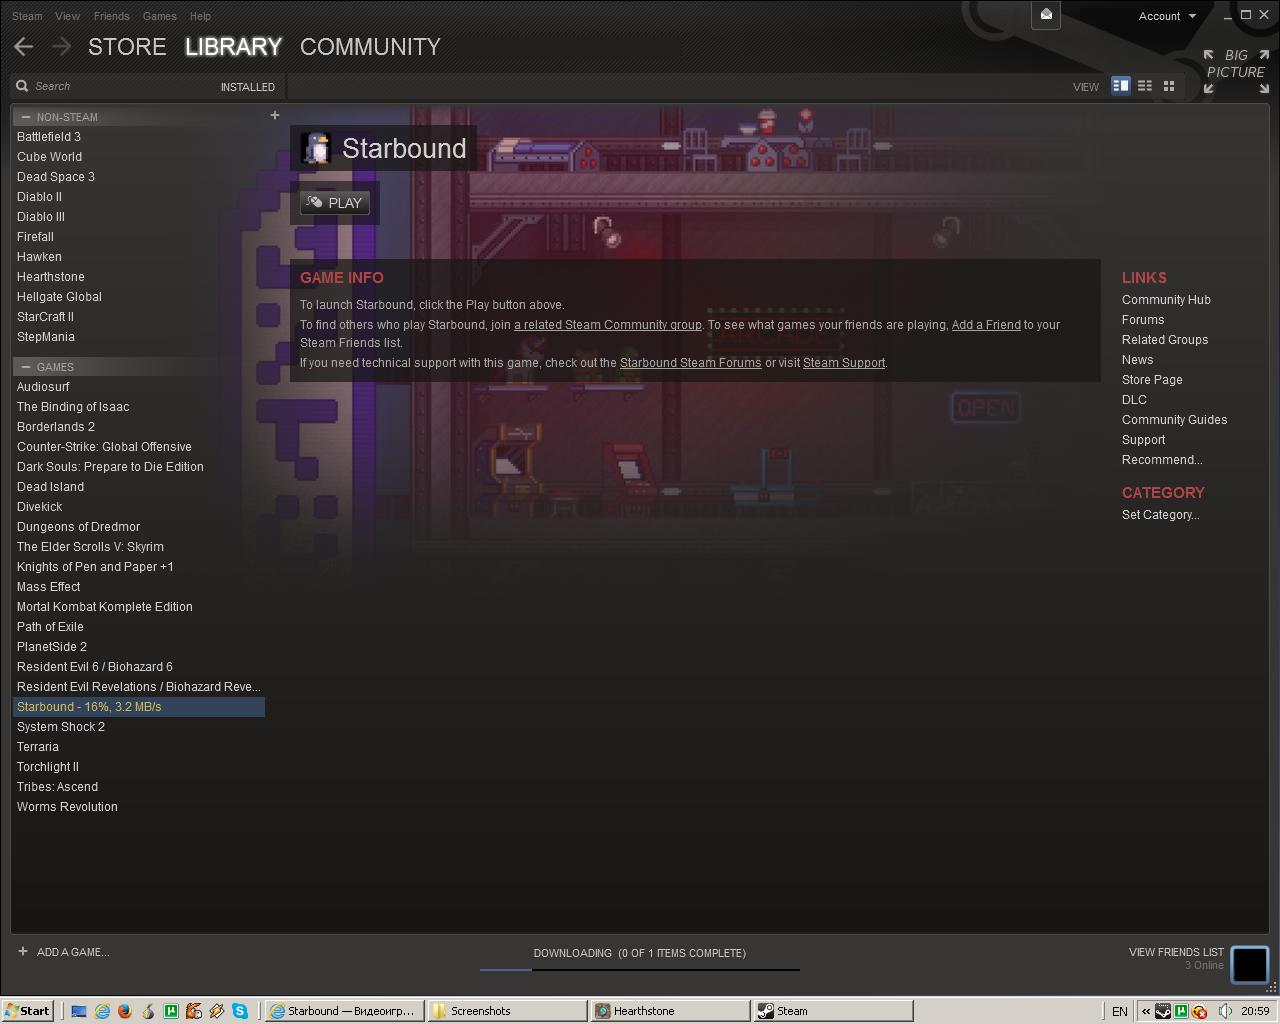The width and height of the screenshot is (1280, 1024).
Task: Select Borderlands 2 in the games list
Action: point(139,427)
